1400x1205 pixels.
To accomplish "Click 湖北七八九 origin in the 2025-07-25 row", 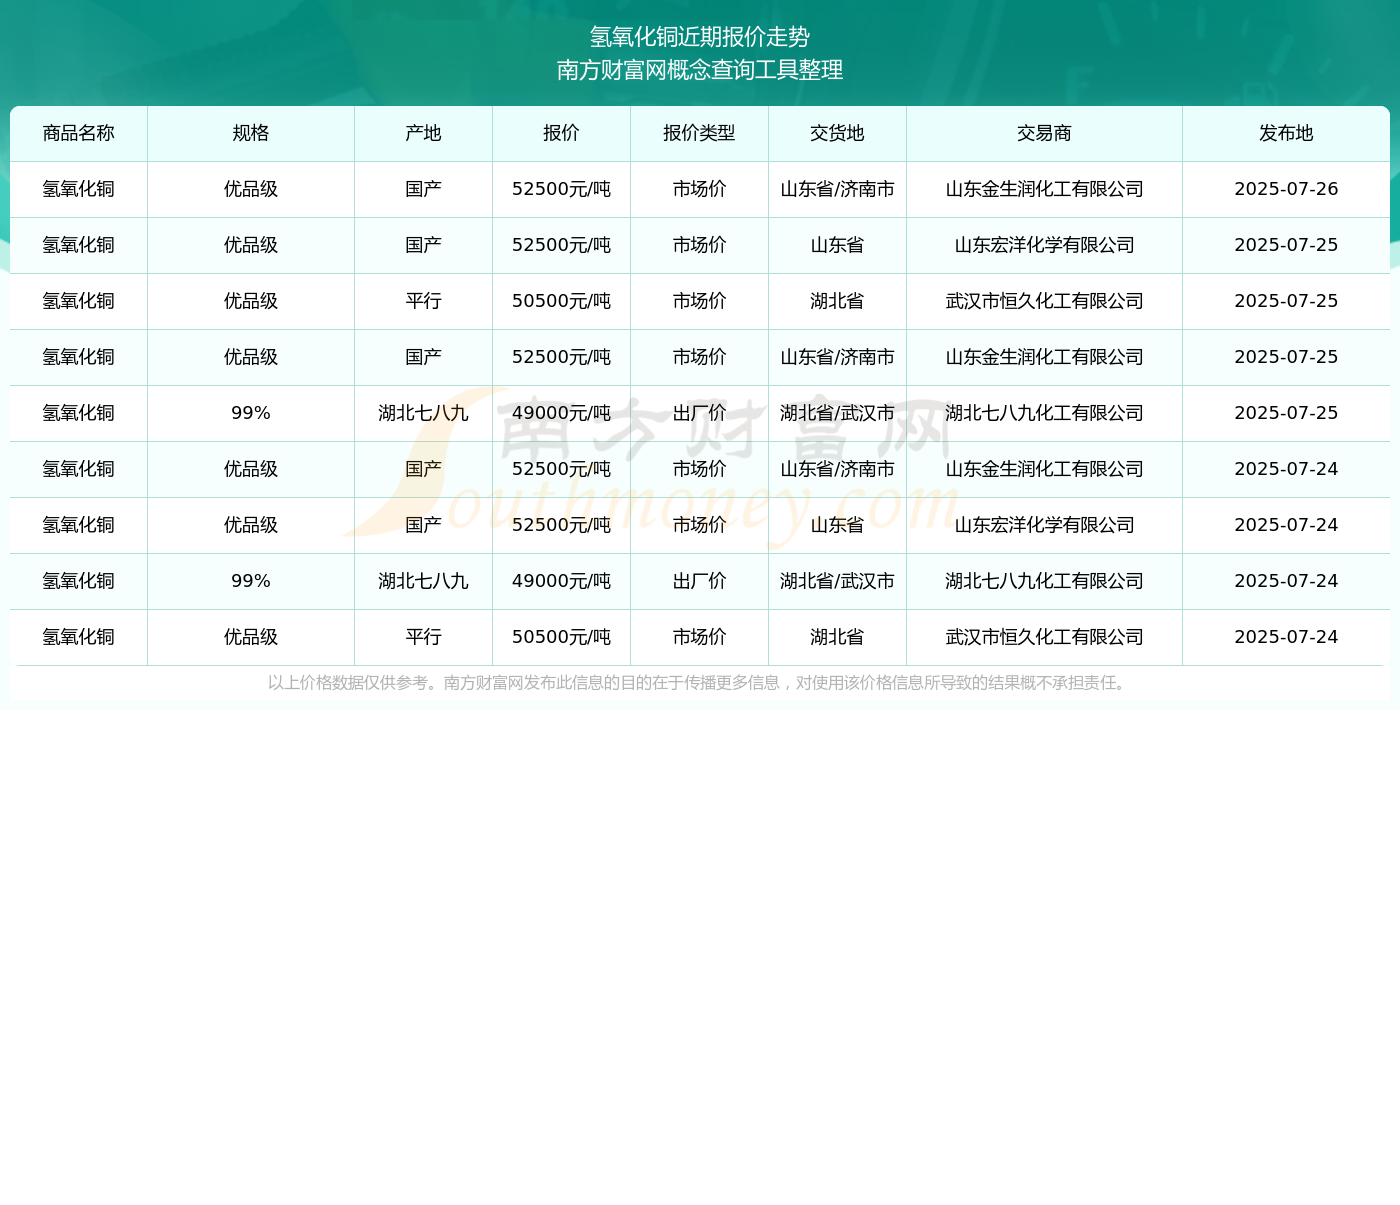I will coord(424,413).
